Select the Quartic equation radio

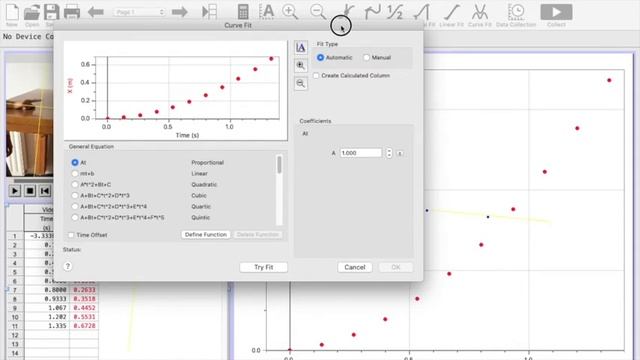coord(75,207)
